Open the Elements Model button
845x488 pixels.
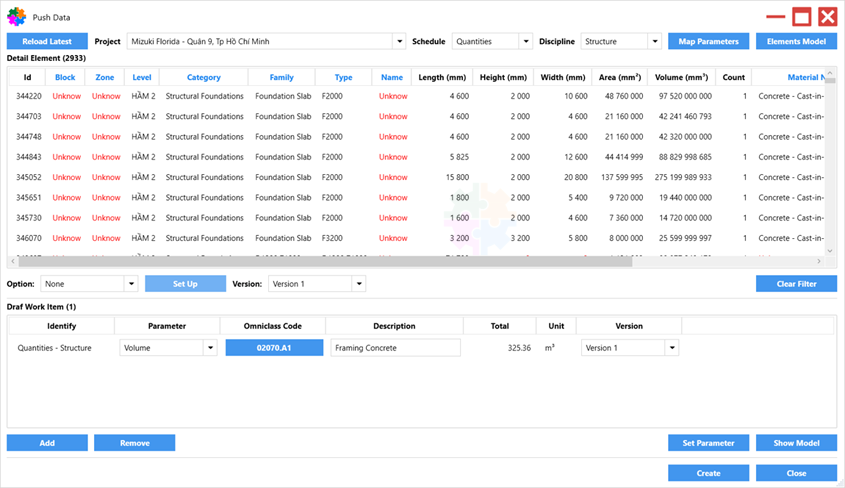pyautogui.click(x=796, y=41)
